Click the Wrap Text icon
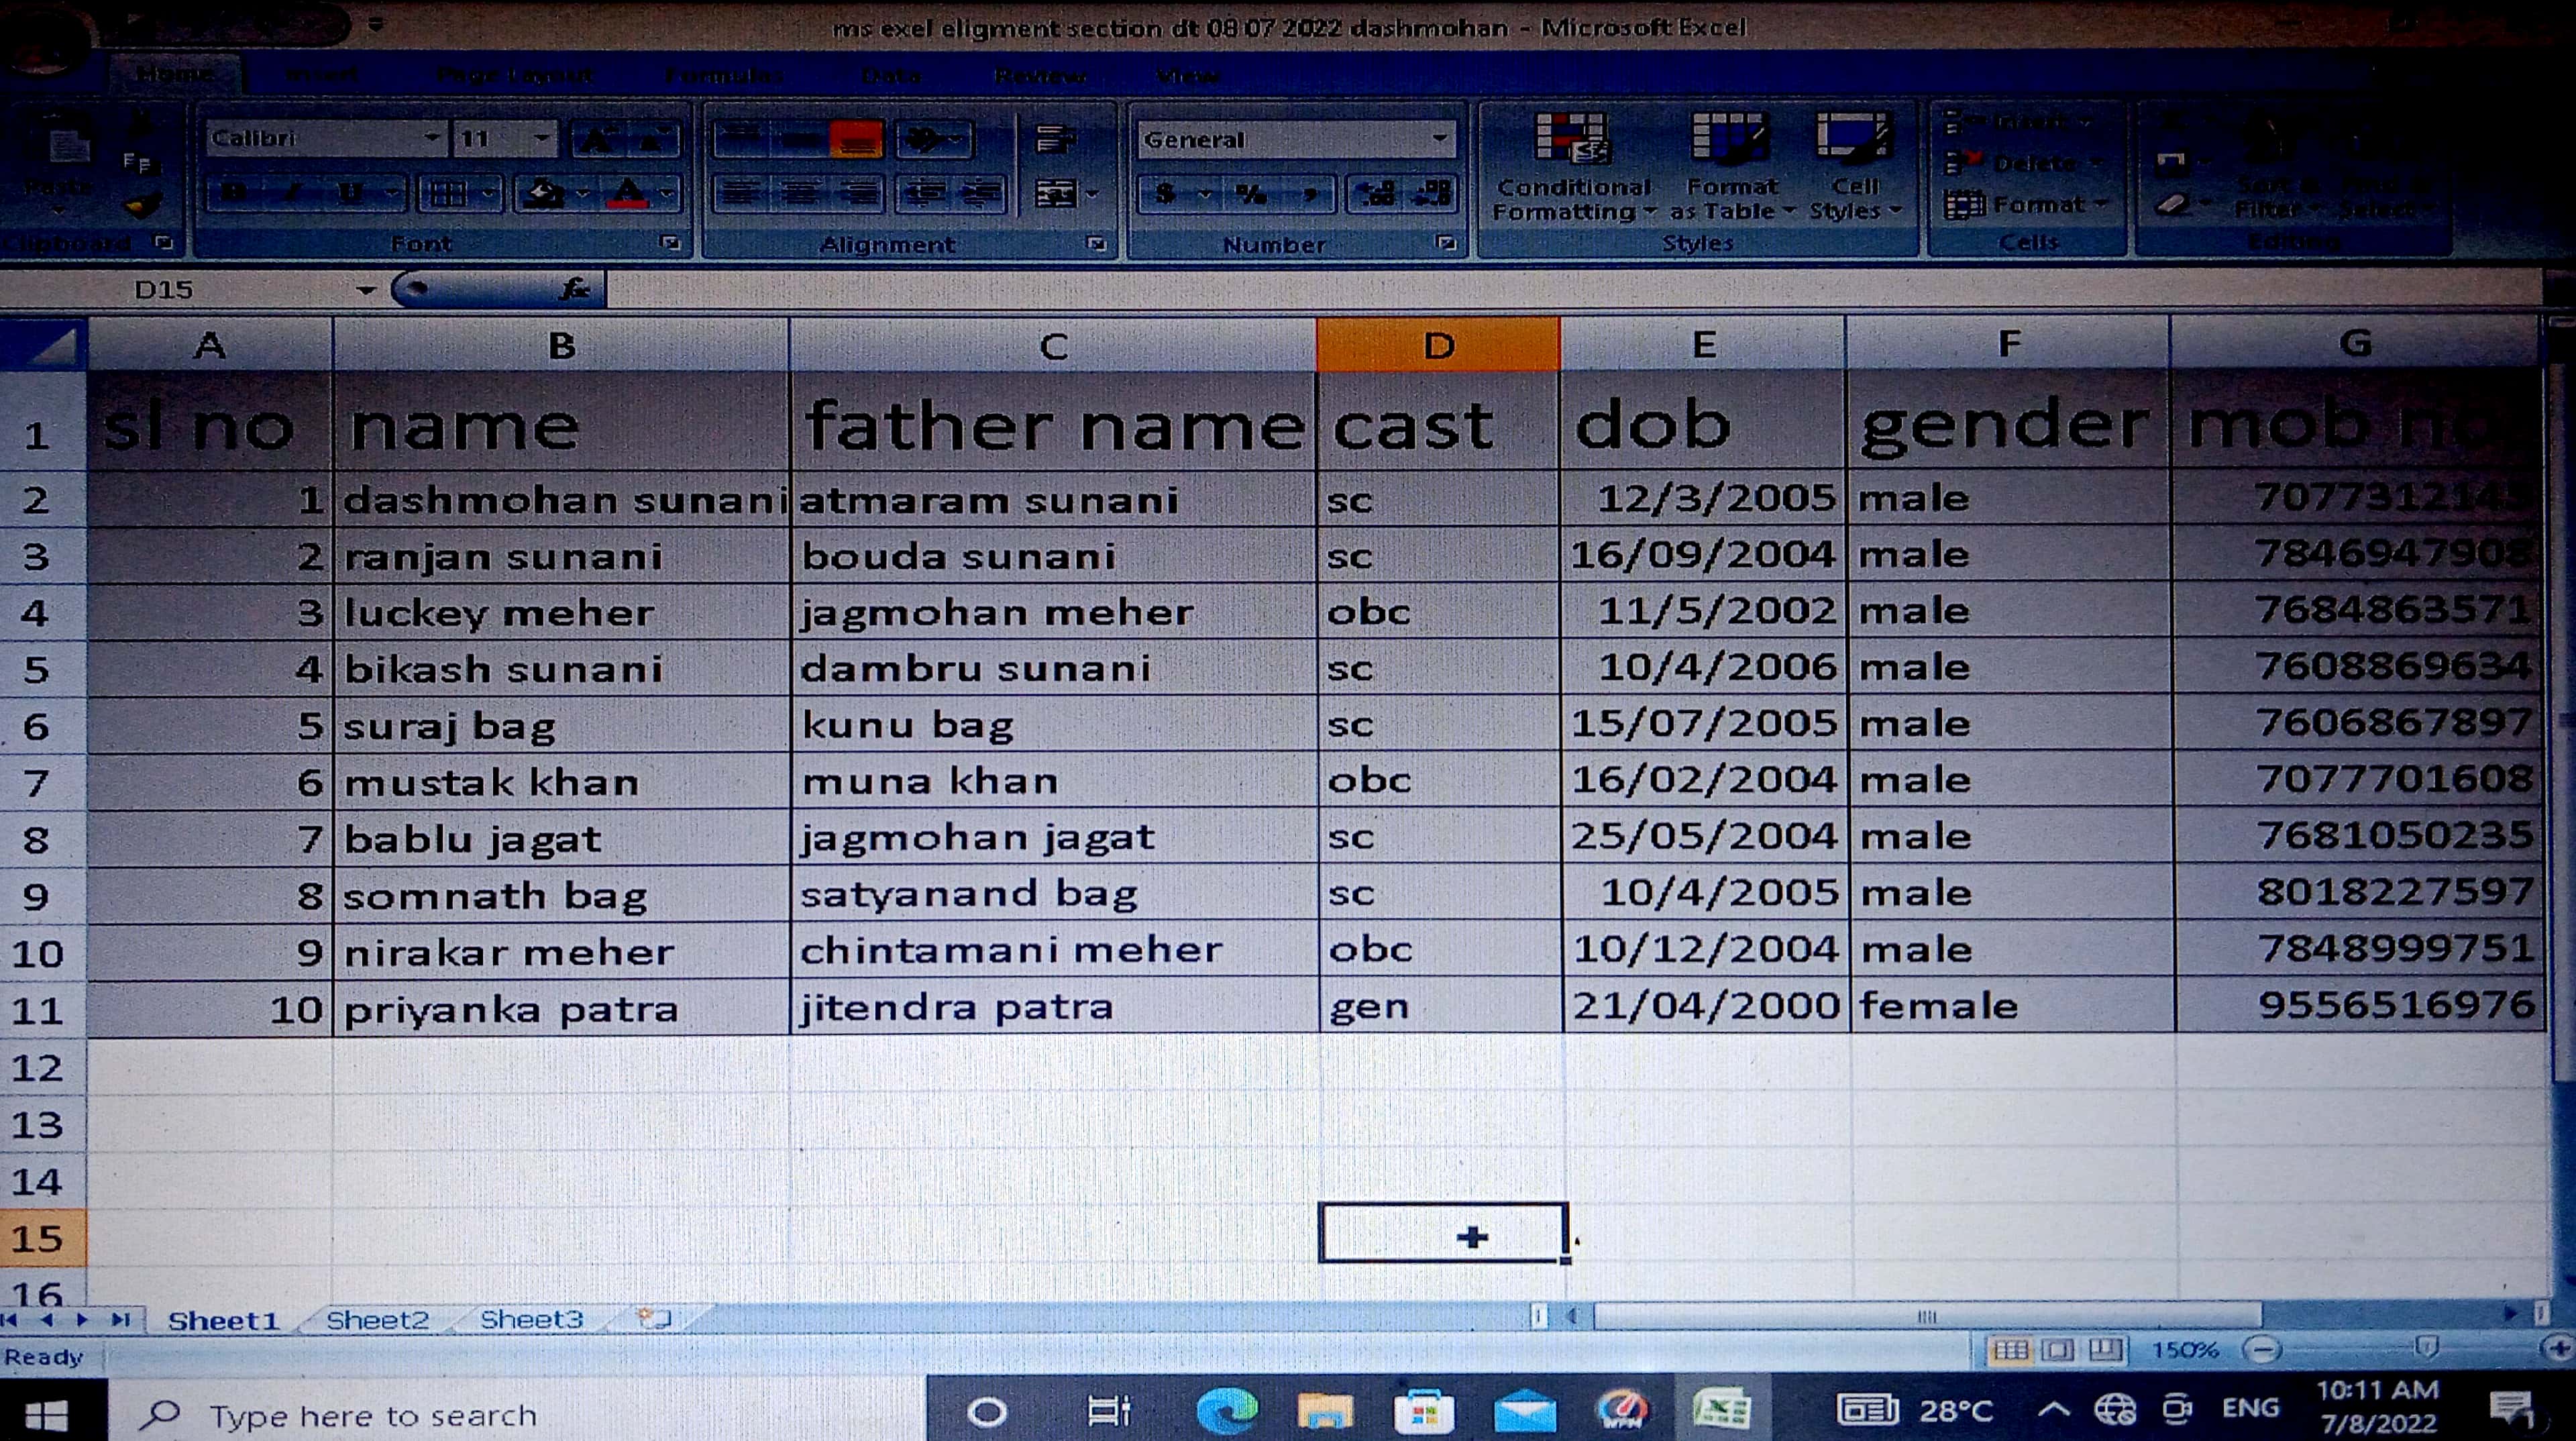 [x=1055, y=139]
